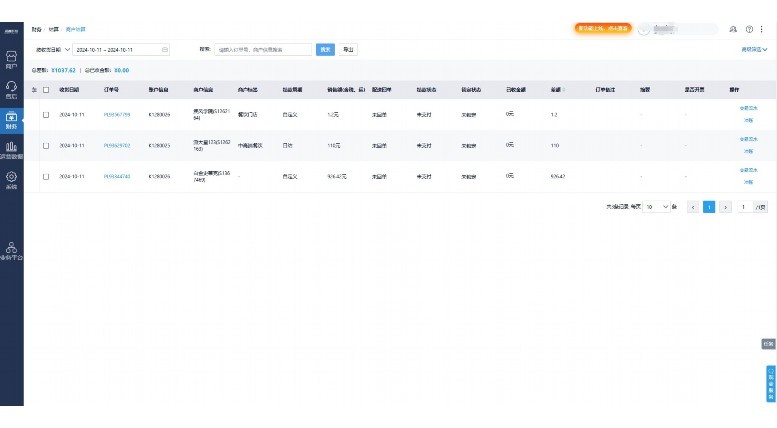The image size is (777, 428).
Task: Click the received total ¥0.00
Action: (x=121, y=70)
